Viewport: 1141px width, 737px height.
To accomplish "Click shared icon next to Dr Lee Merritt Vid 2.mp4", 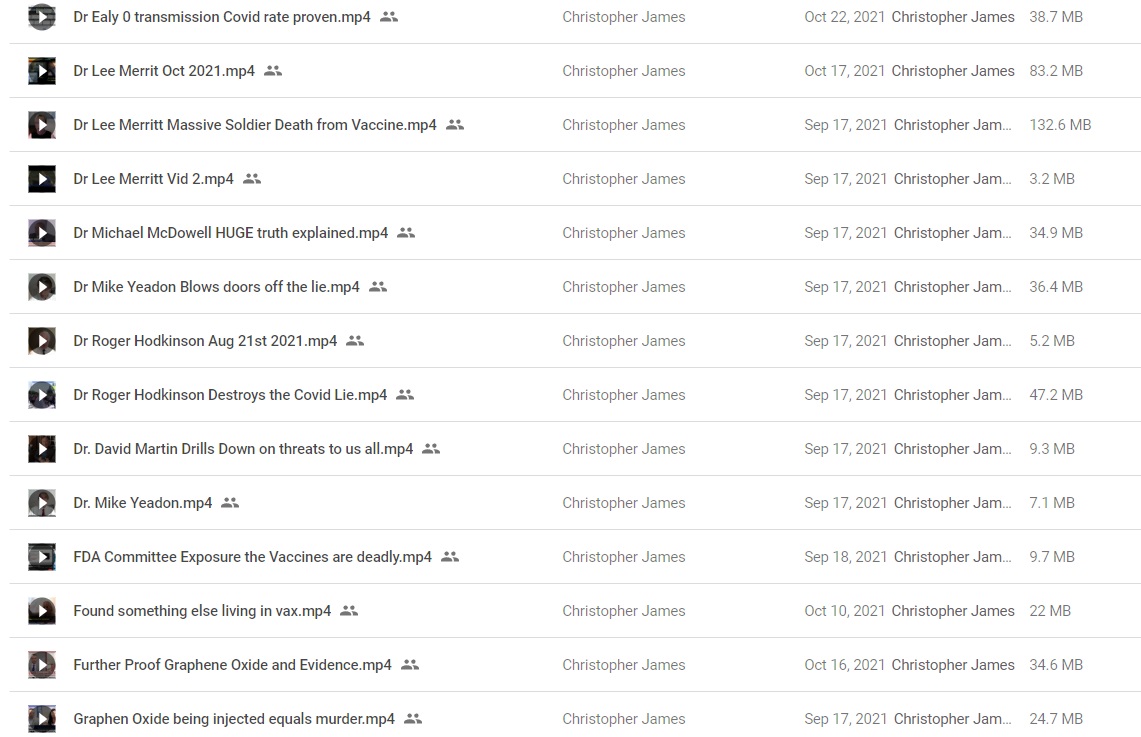I will point(252,178).
